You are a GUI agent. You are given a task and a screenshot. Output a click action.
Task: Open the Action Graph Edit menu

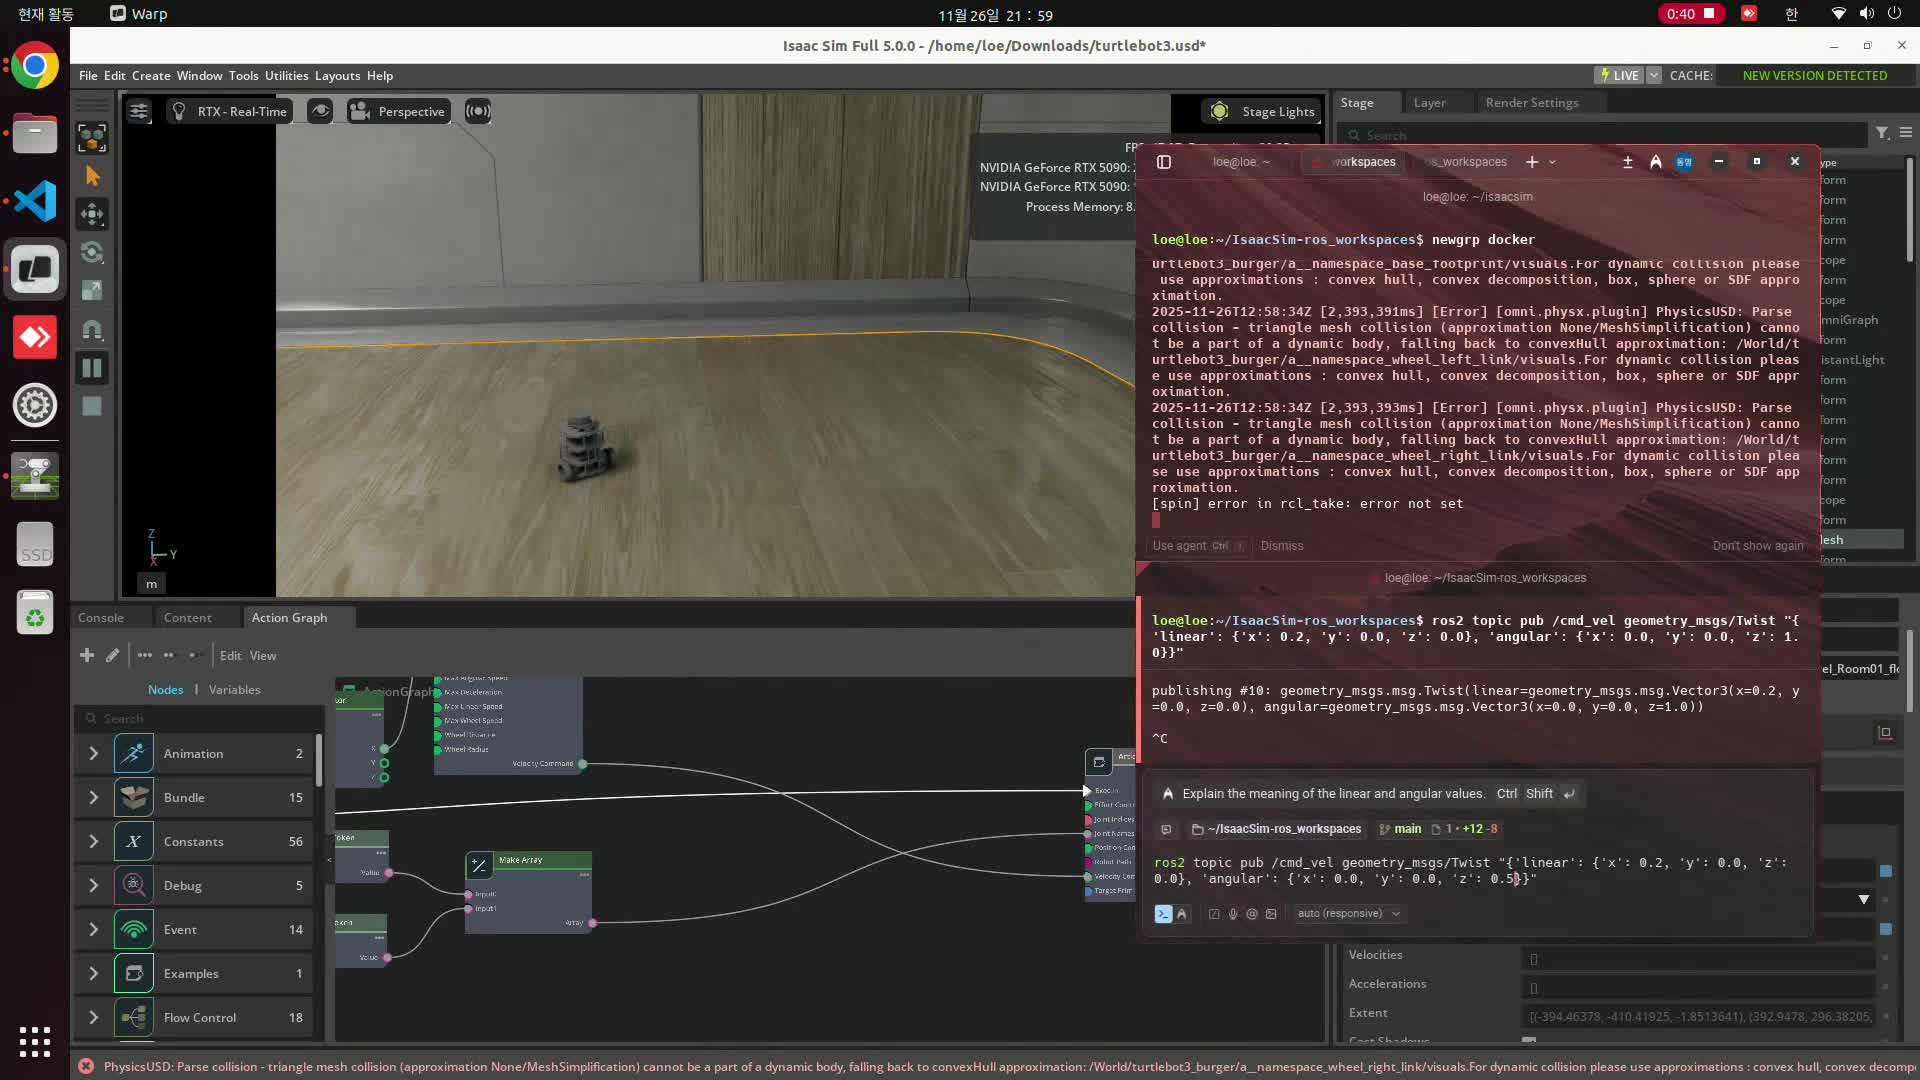[x=230, y=655]
